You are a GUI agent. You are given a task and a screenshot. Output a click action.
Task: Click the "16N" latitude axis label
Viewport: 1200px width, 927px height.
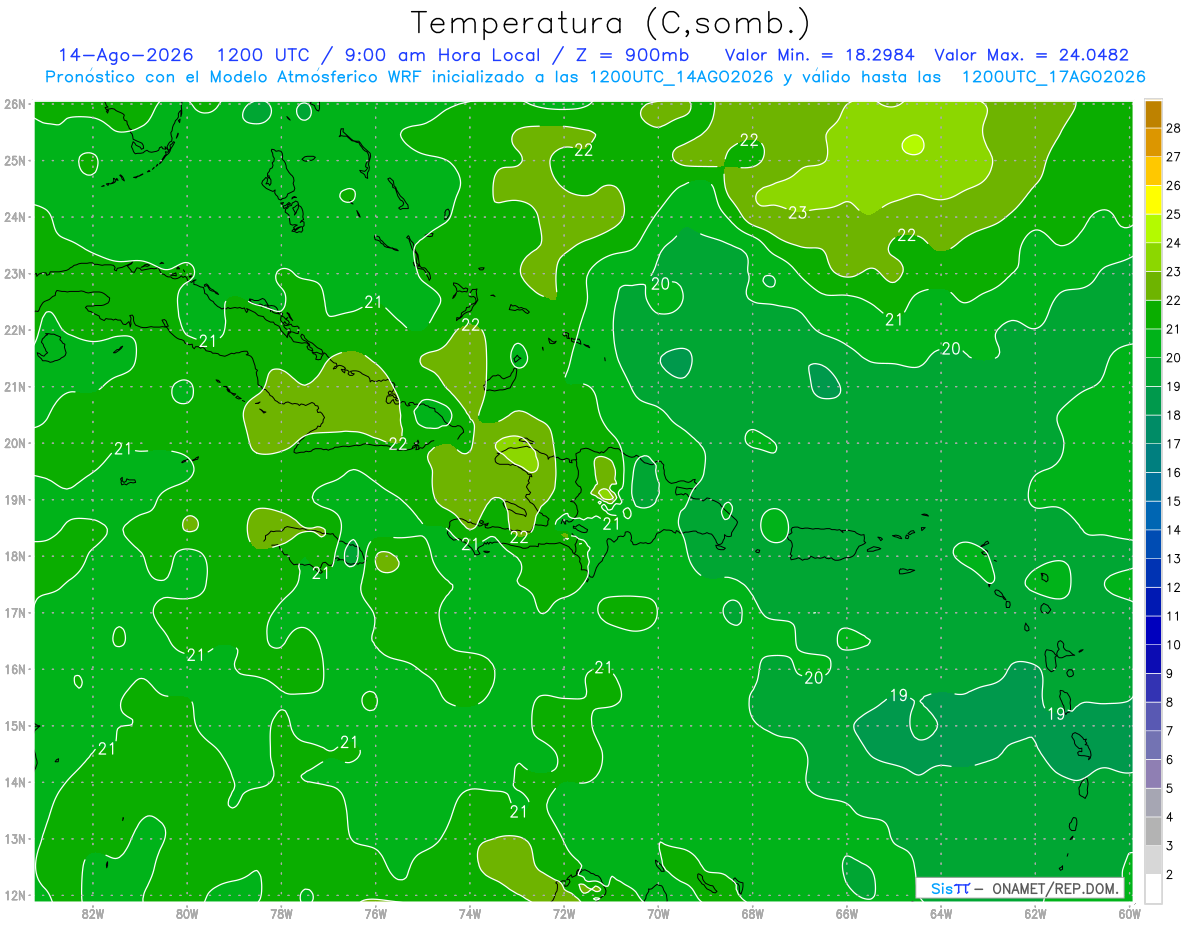[14, 669]
